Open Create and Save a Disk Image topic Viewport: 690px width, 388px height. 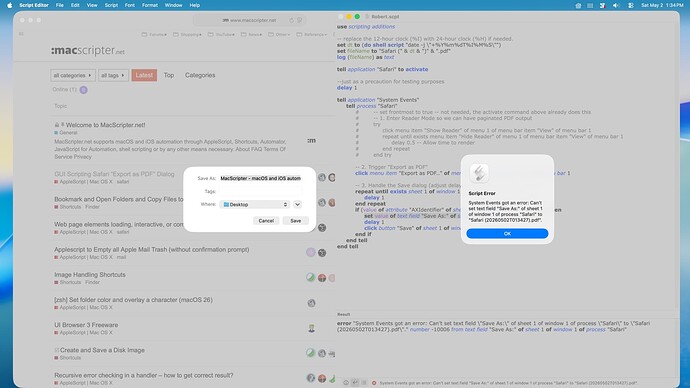click(102, 350)
